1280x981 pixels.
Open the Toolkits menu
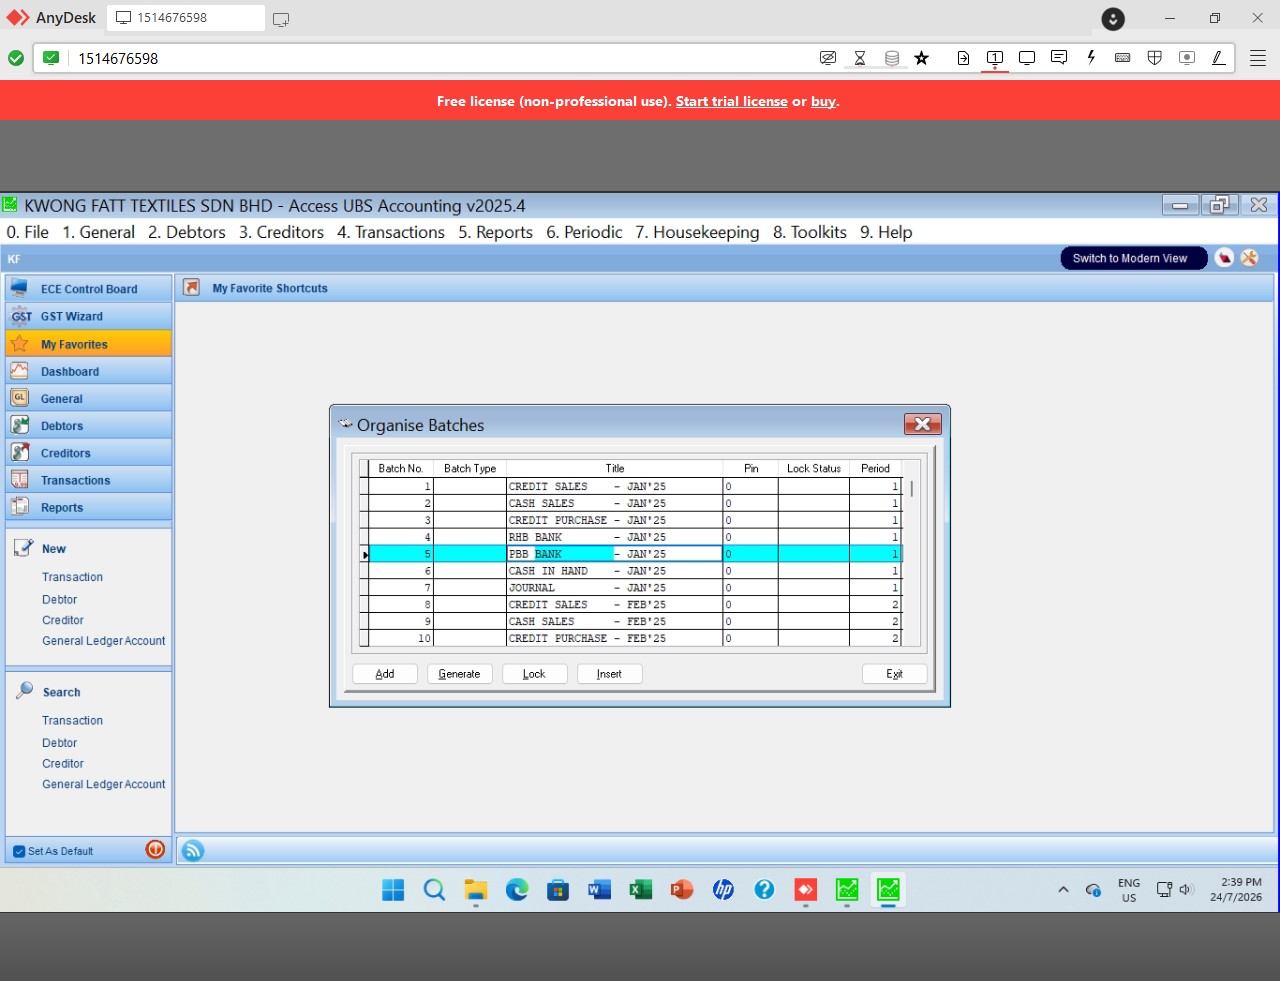(810, 232)
